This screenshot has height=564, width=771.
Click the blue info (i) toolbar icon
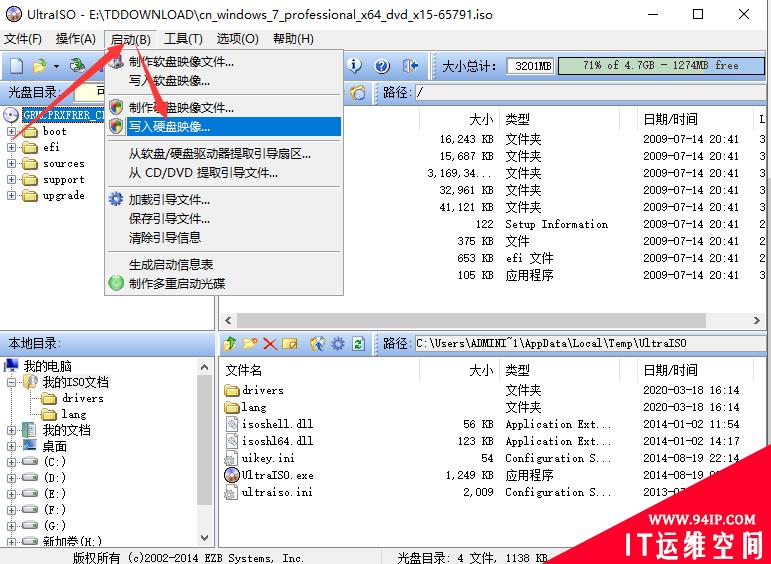click(355, 65)
